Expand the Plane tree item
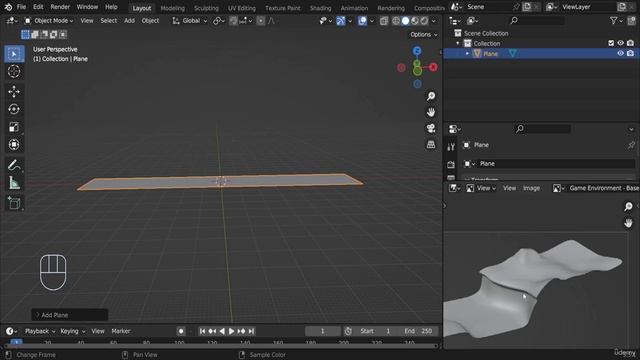Image resolution: width=640 pixels, height=360 pixels. tap(467, 53)
